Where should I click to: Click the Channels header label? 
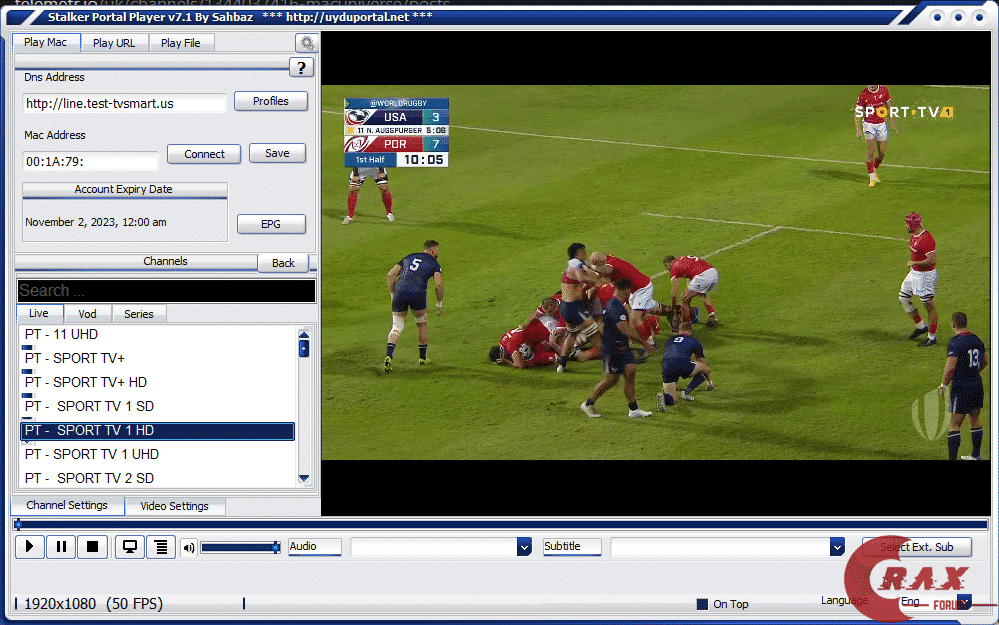(165, 261)
